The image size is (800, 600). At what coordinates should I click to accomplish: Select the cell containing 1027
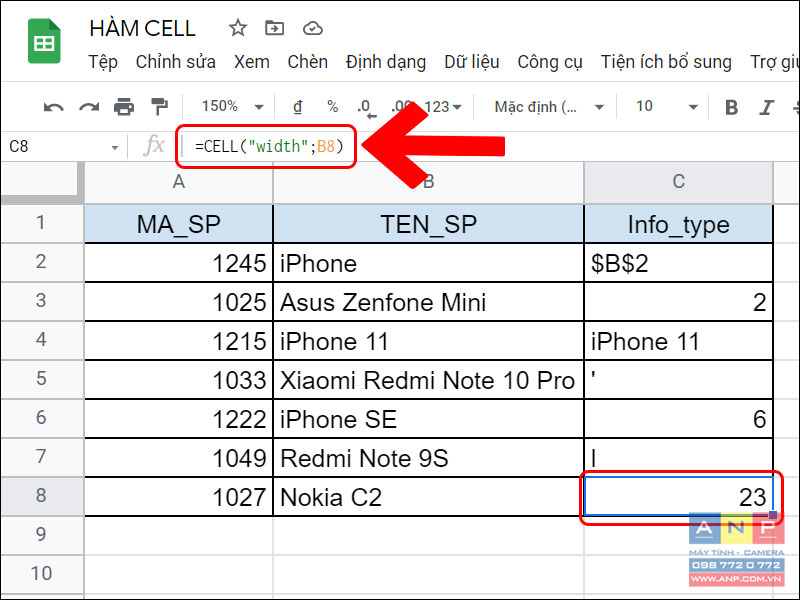pos(179,497)
